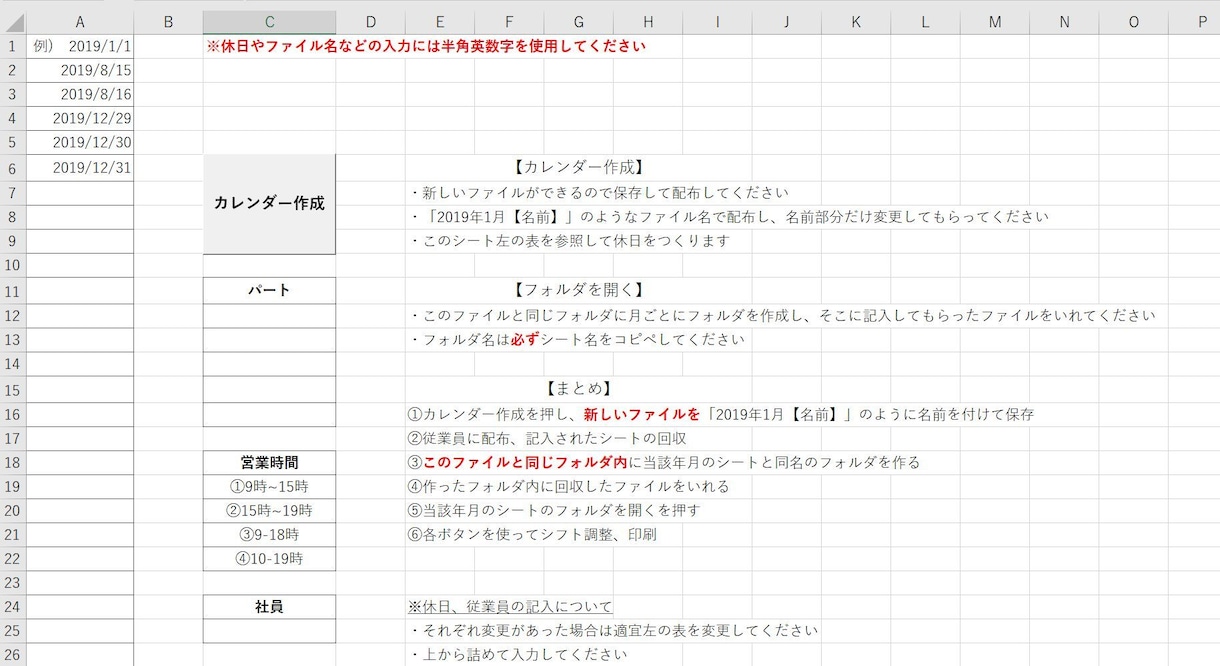Click the line starting 「2019年1月【名前】」のような
This screenshot has width=1220, height=666.
pyautogui.click(x=729, y=216)
